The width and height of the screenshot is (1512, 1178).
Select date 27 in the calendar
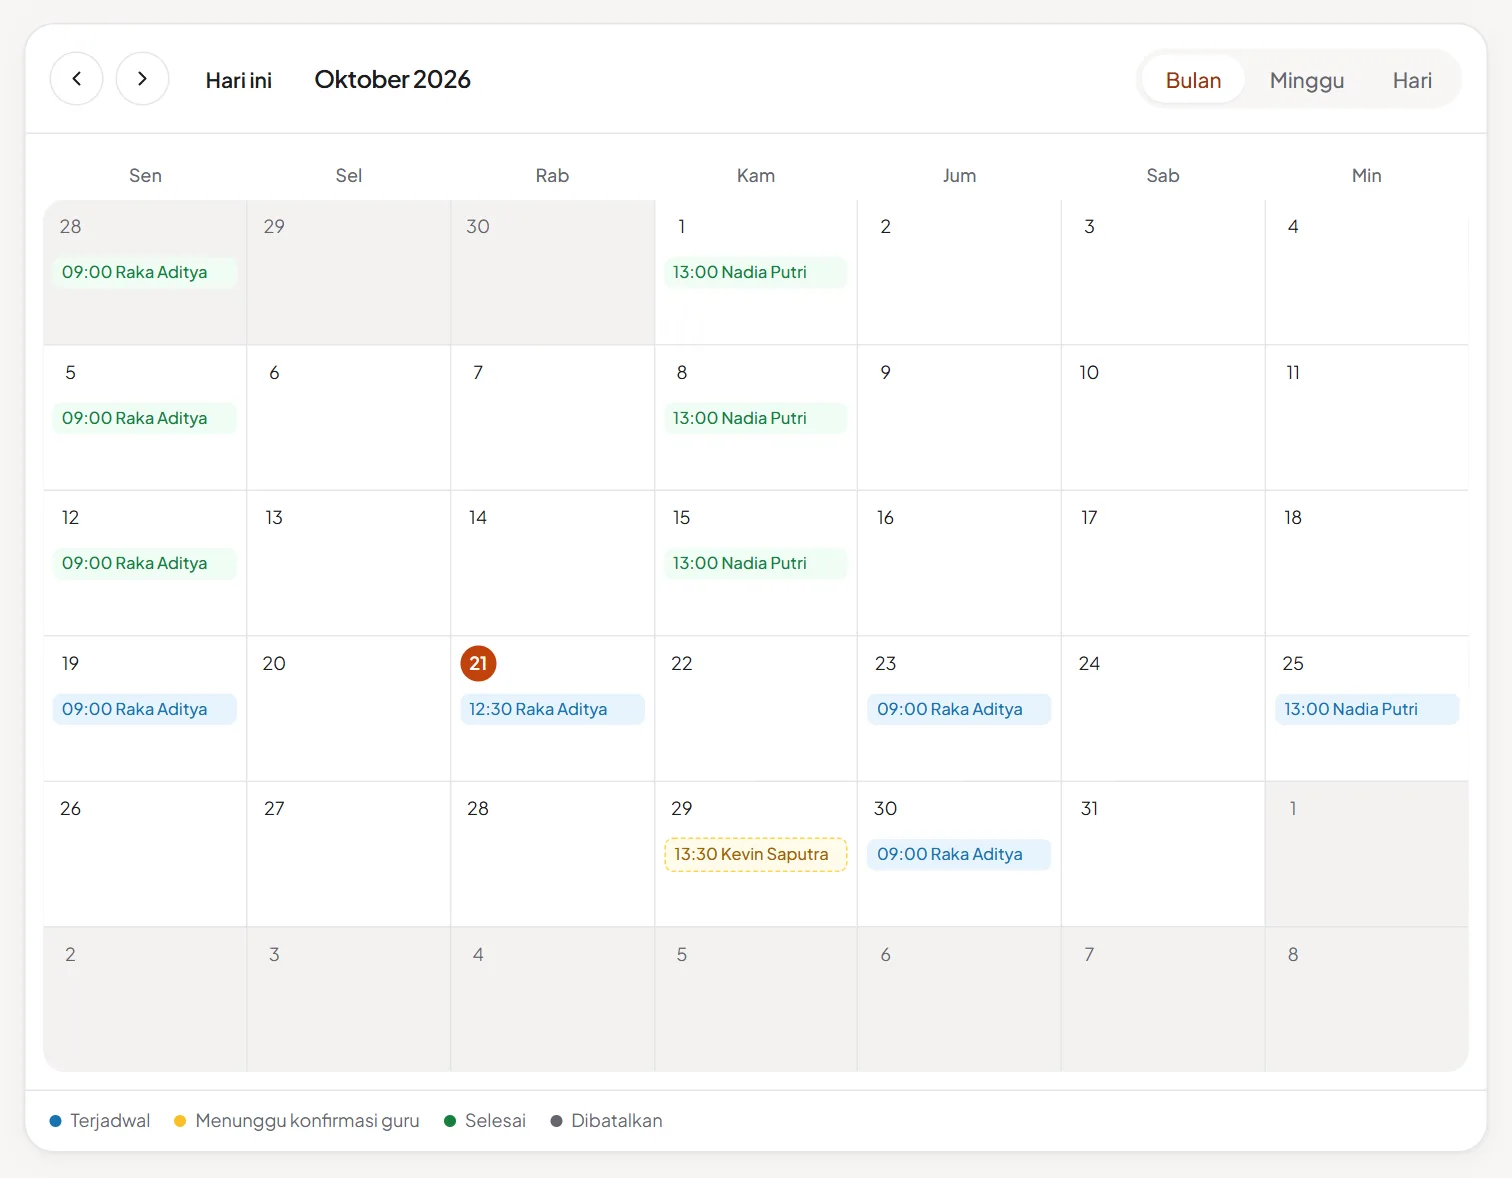(x=274, y=808)
